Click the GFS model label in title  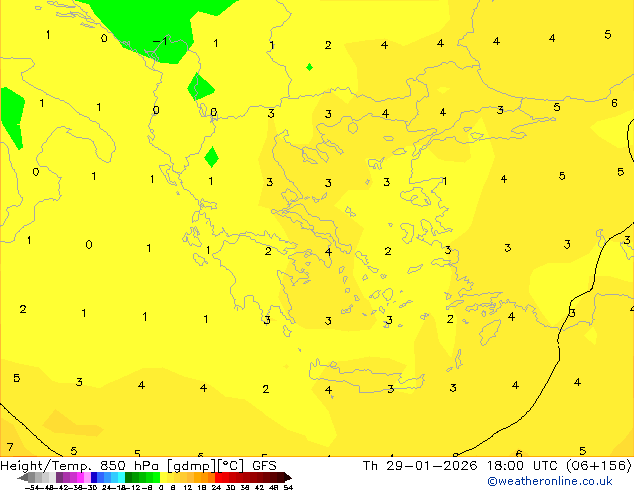point(264,465)
